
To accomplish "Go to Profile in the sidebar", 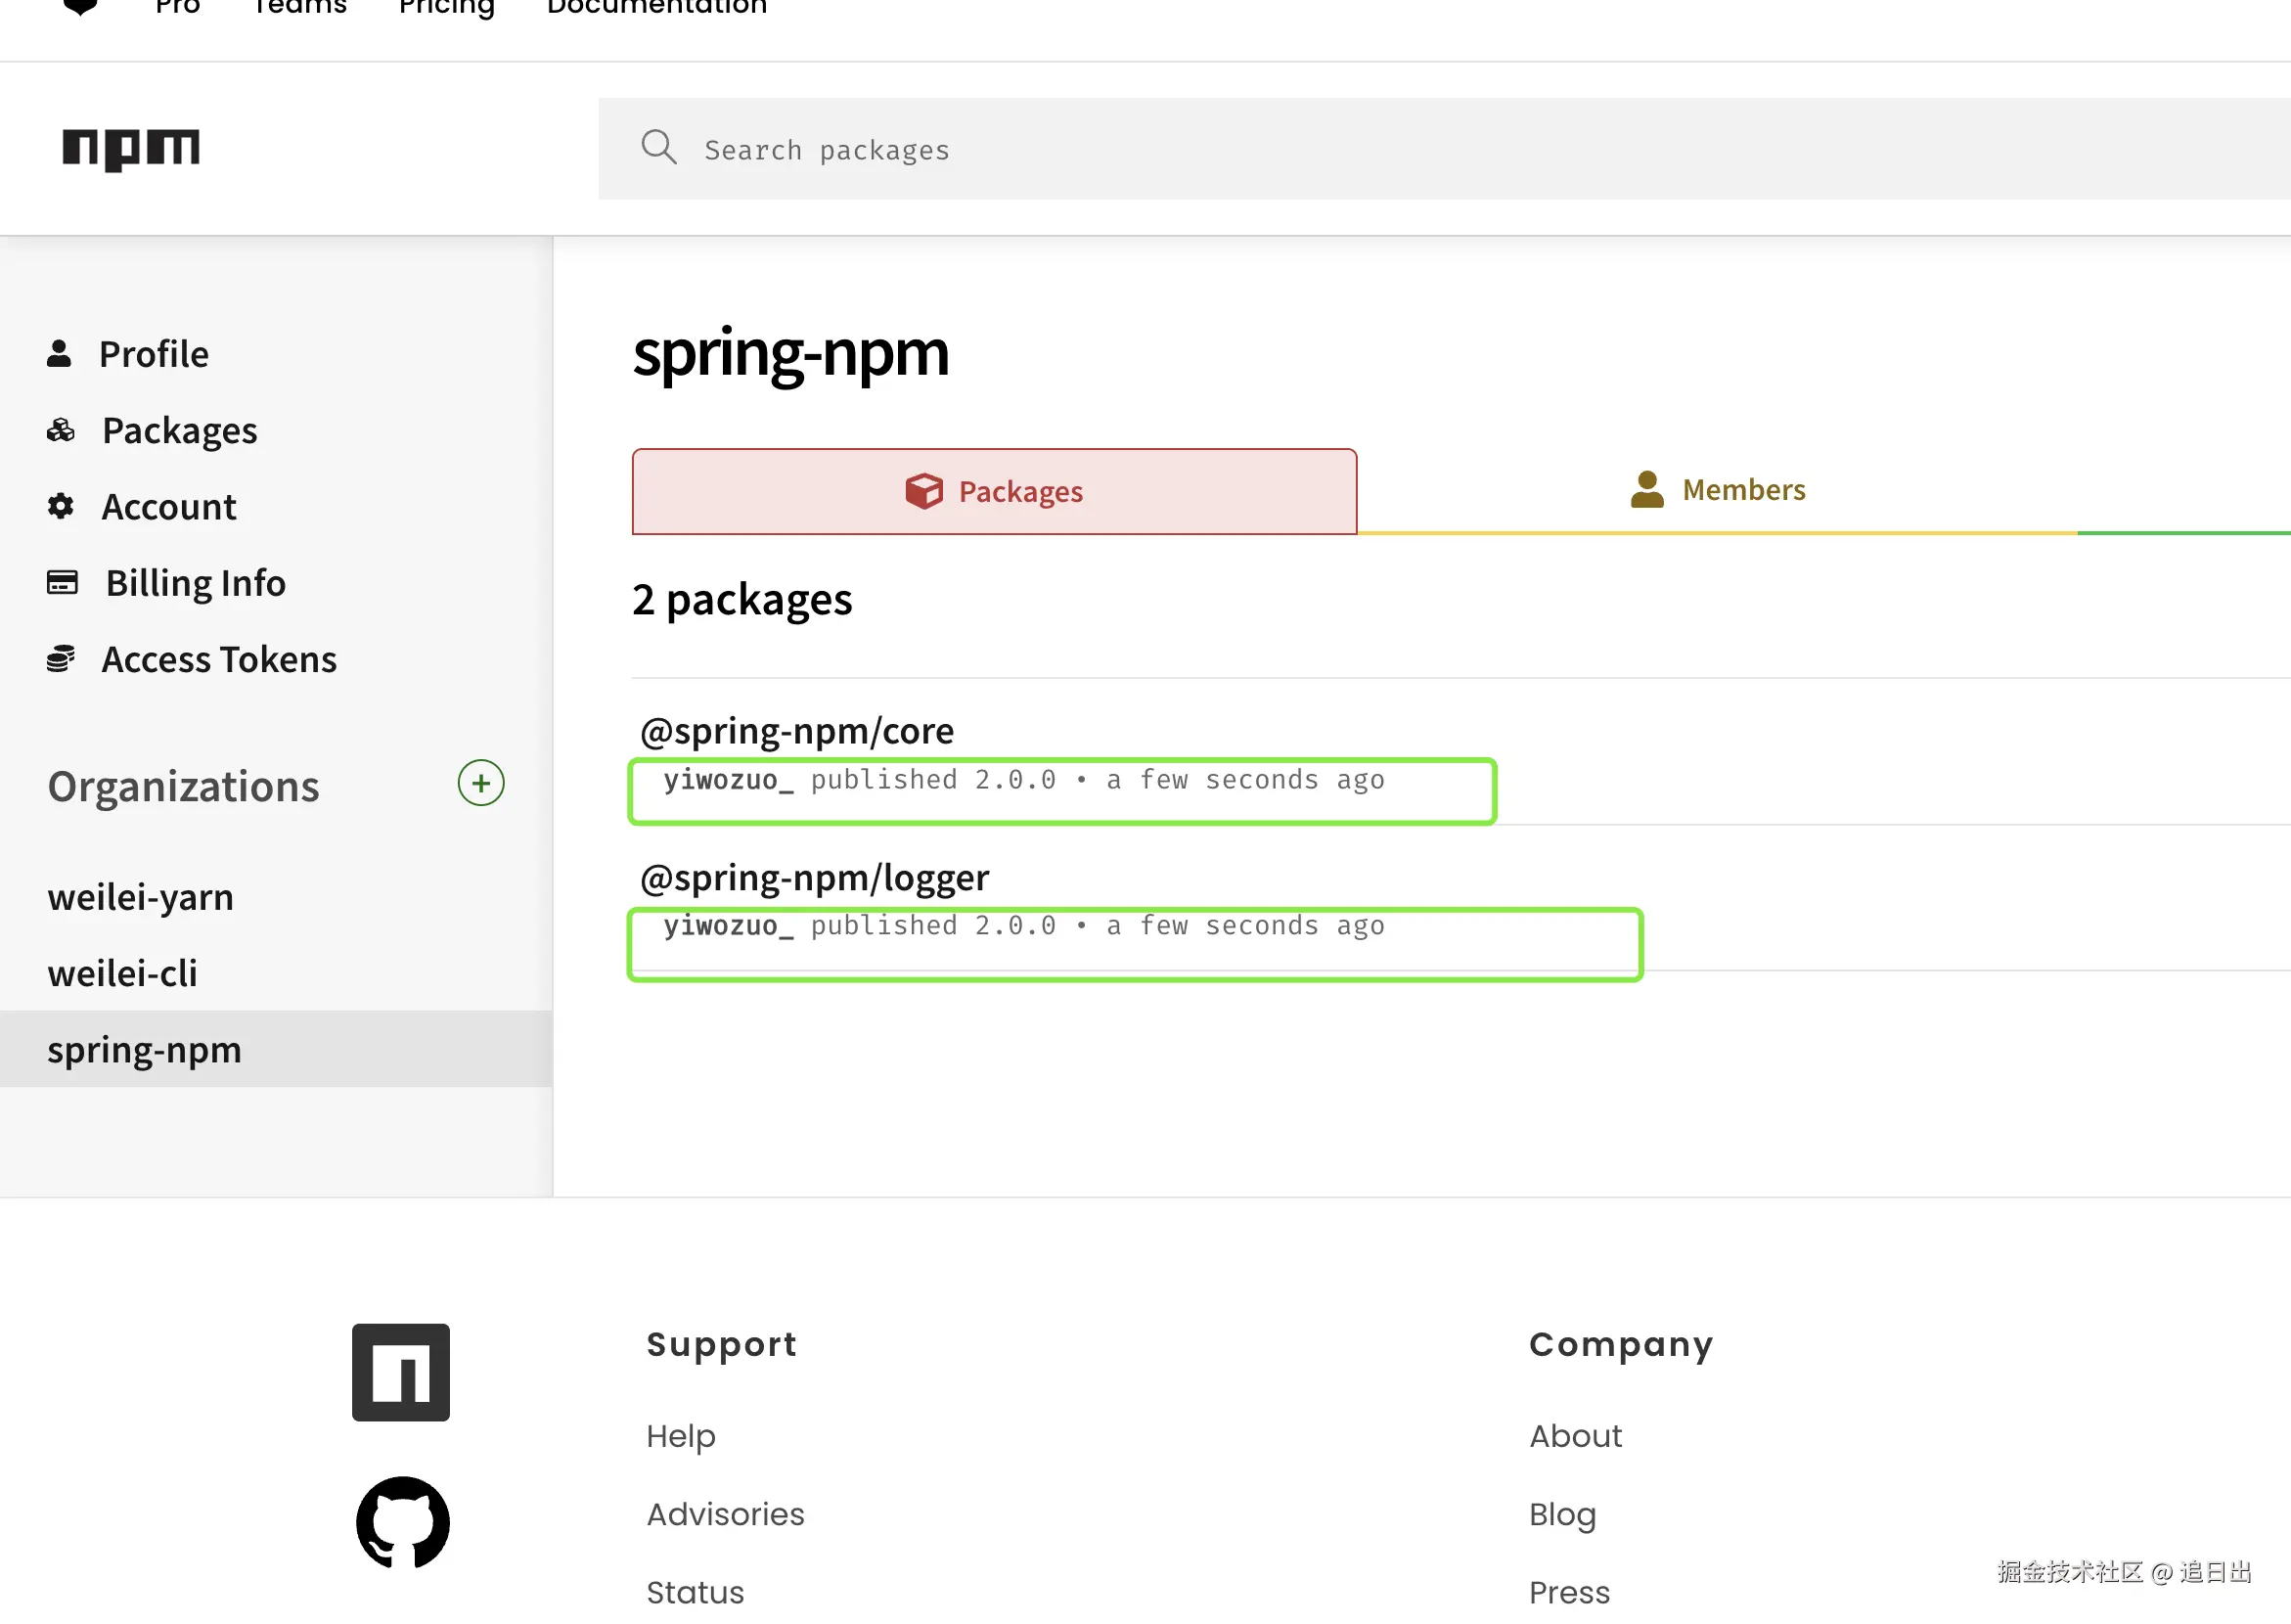I will click(154, 354).
